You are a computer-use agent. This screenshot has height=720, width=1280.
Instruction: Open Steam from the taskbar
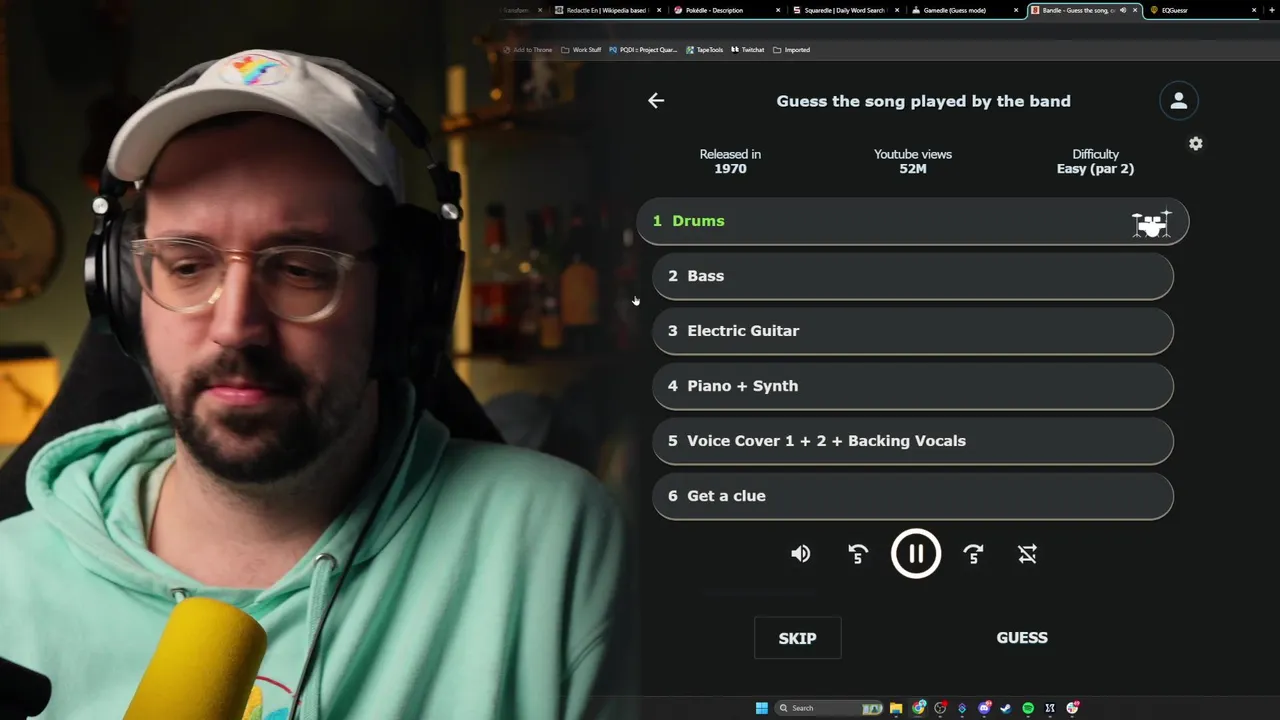point(1006,708)
